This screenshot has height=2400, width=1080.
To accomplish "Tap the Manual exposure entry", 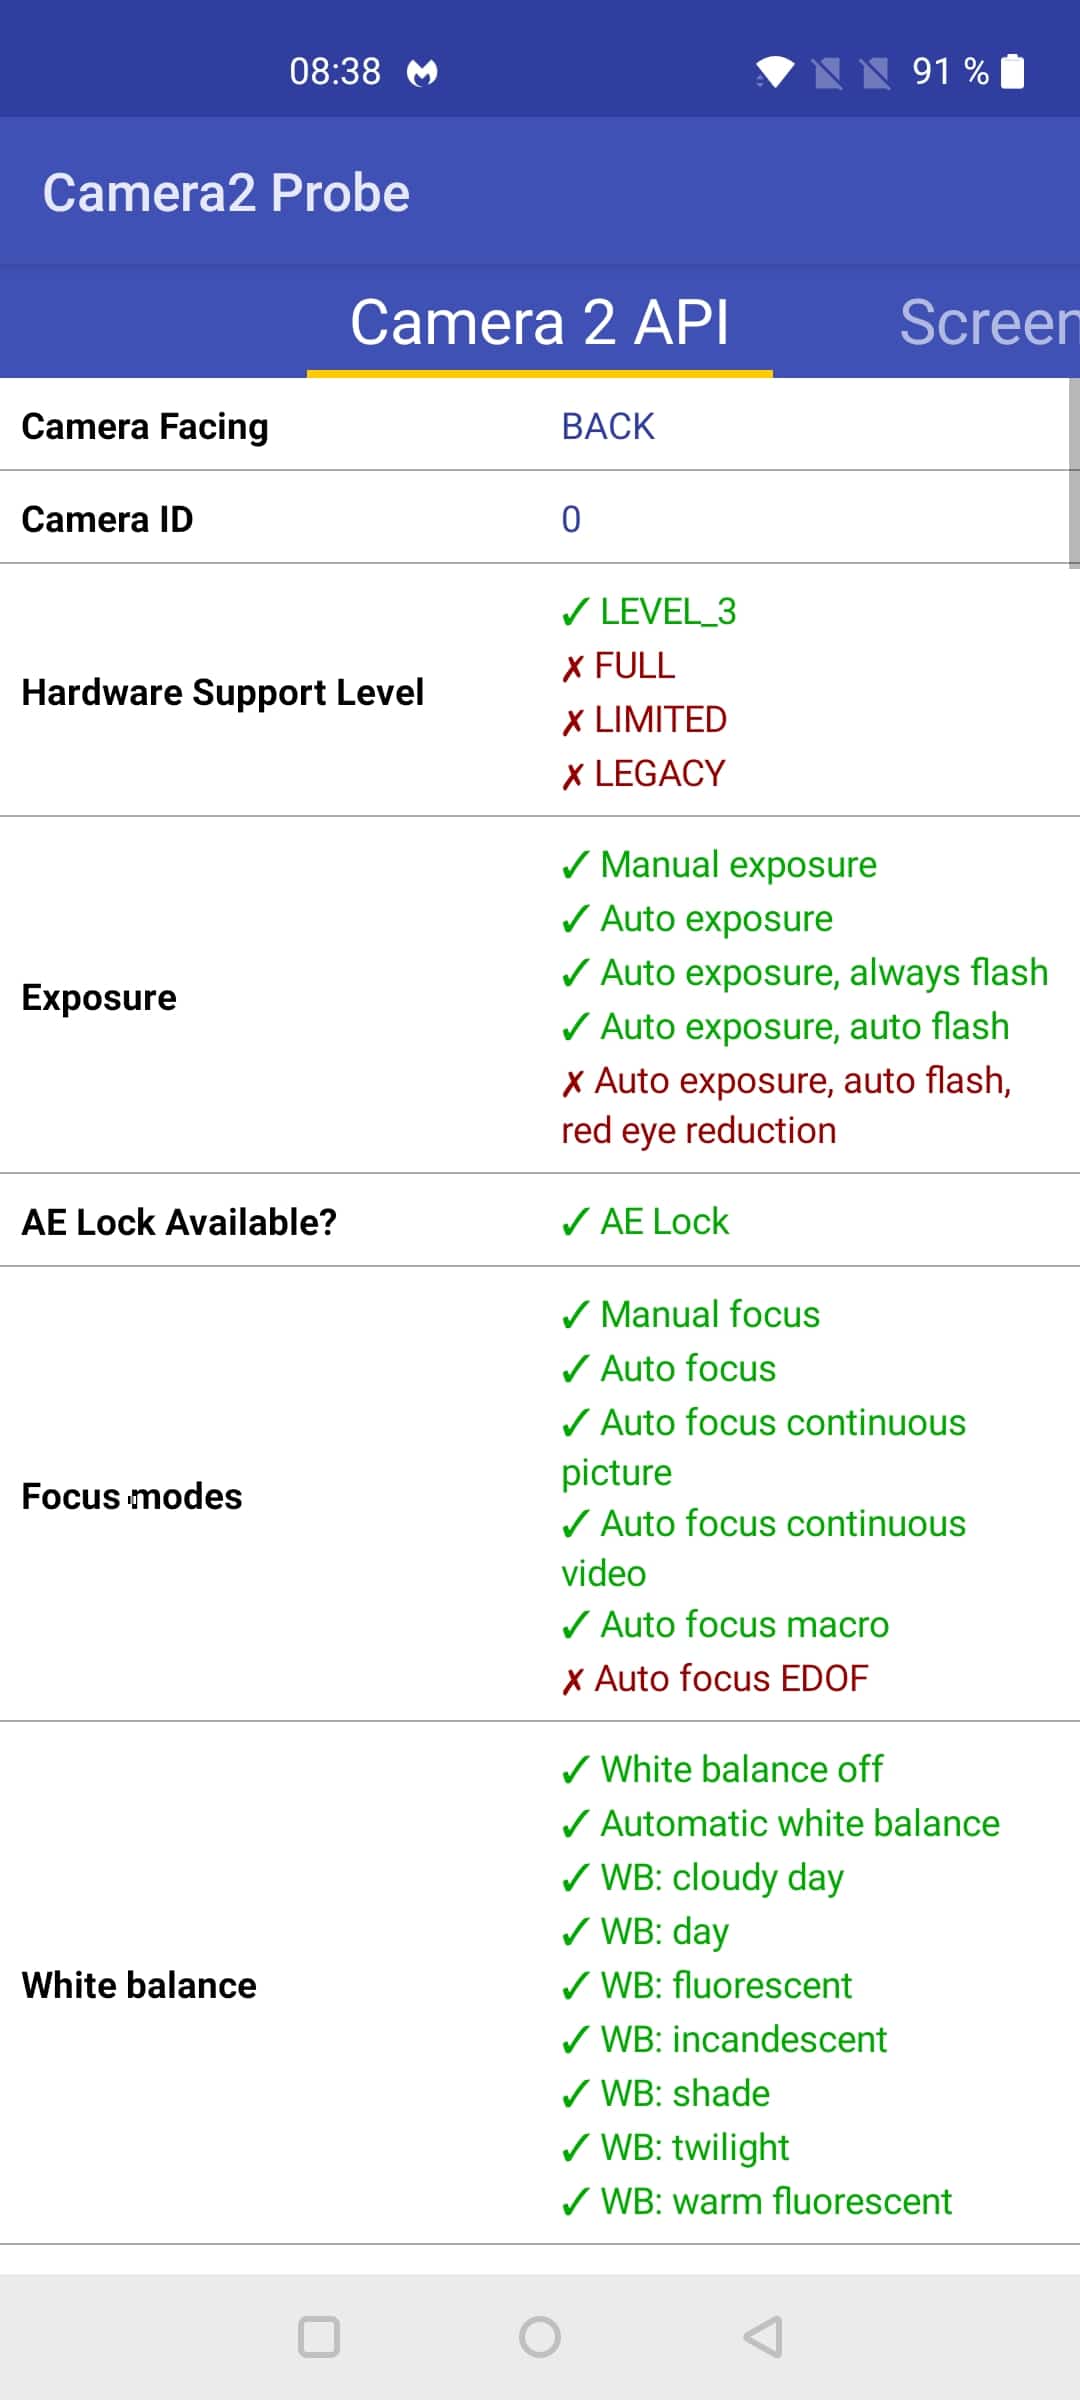I will tap(719, 864).
